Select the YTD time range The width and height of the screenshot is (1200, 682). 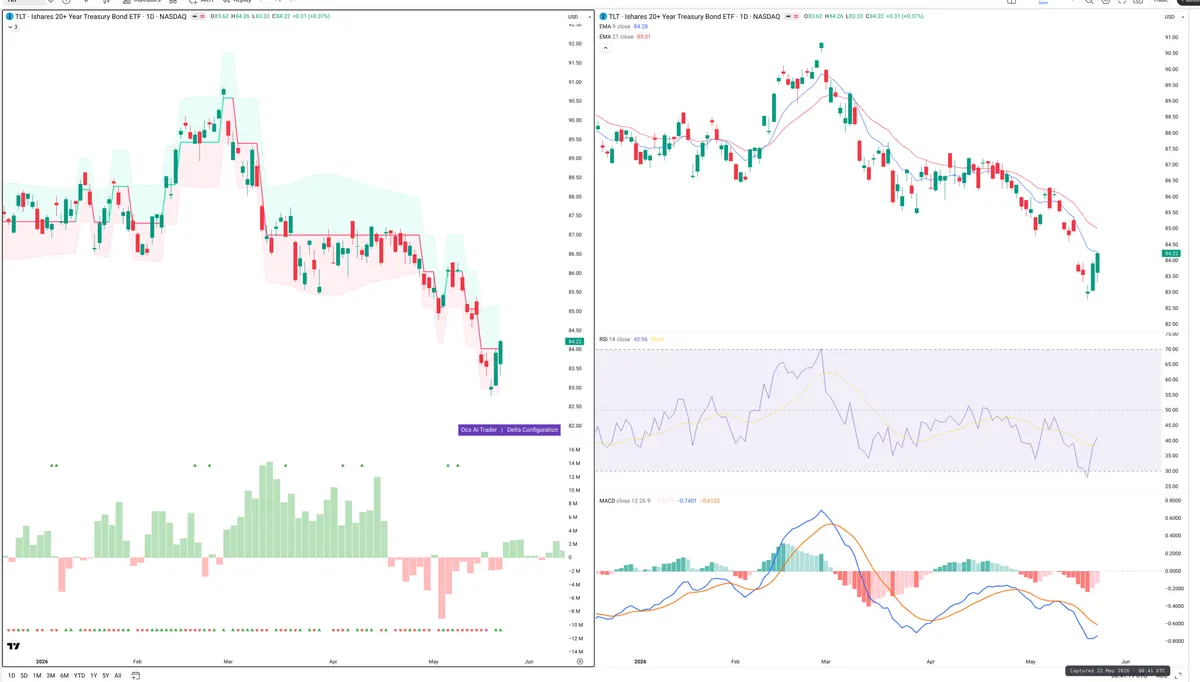tap(79, 676)
